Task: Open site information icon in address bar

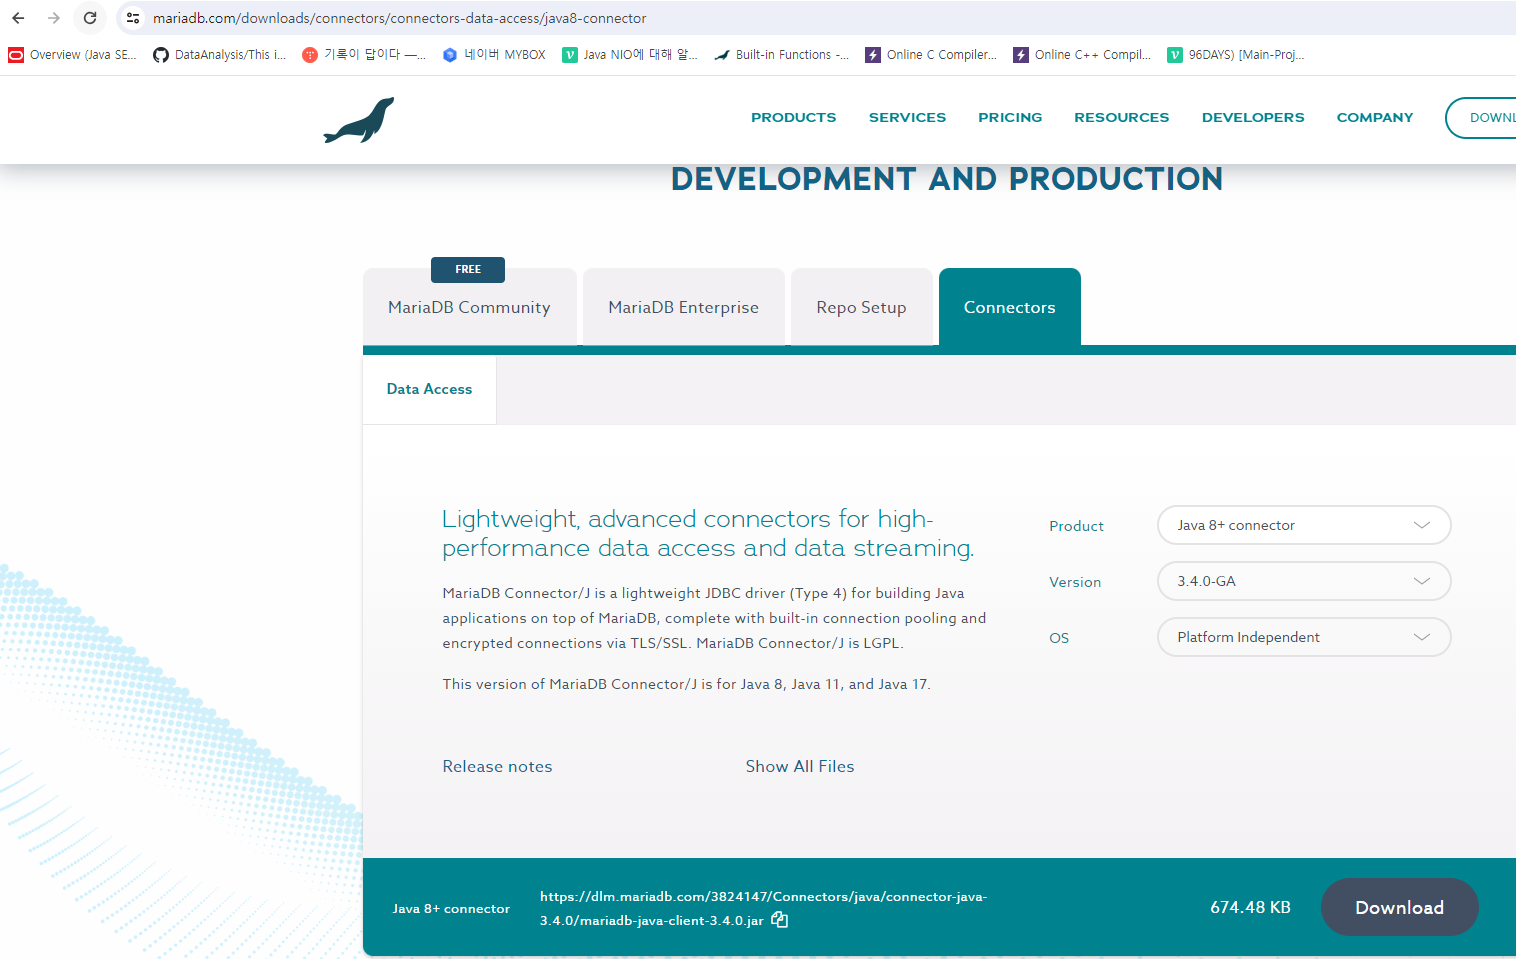Action: (x=133, y=18)
